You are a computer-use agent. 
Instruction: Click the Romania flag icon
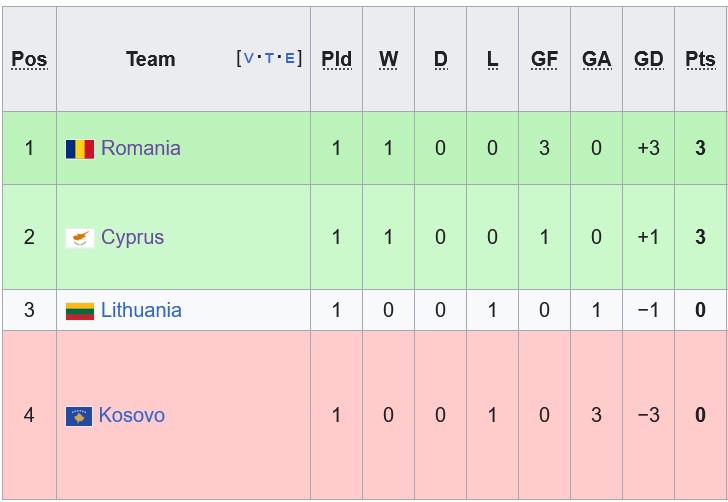click(x=80, y=149)
